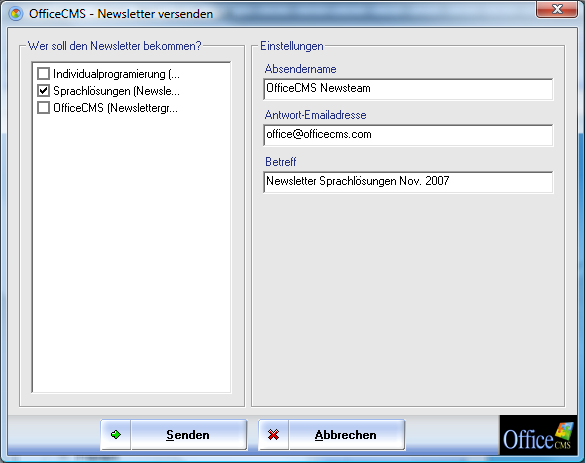Image resolution: width=585 pixels, height=463 pixels.
Task: Uncheck the Sprachlösungen newsletter group
Action: point(44,90)
